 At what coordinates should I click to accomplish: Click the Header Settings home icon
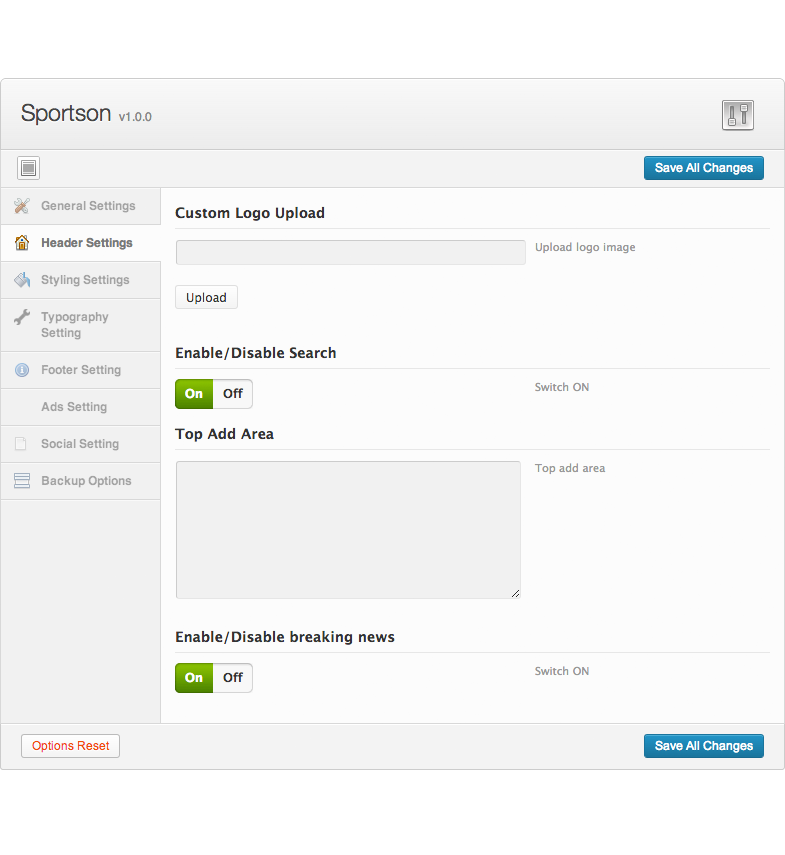click(x=22, y=243)
